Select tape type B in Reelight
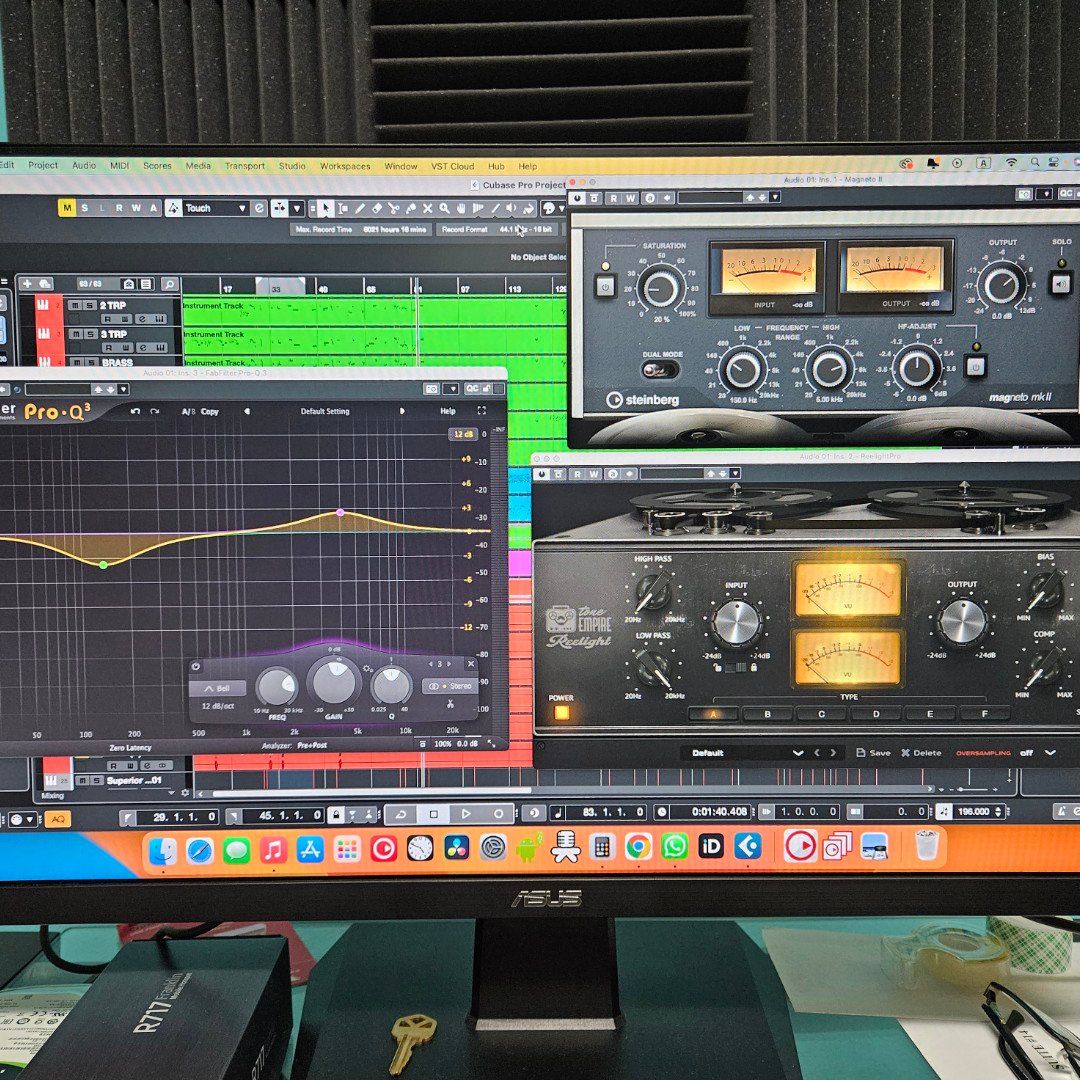This screenshot has height=1080, width=1080. point(767,714)
